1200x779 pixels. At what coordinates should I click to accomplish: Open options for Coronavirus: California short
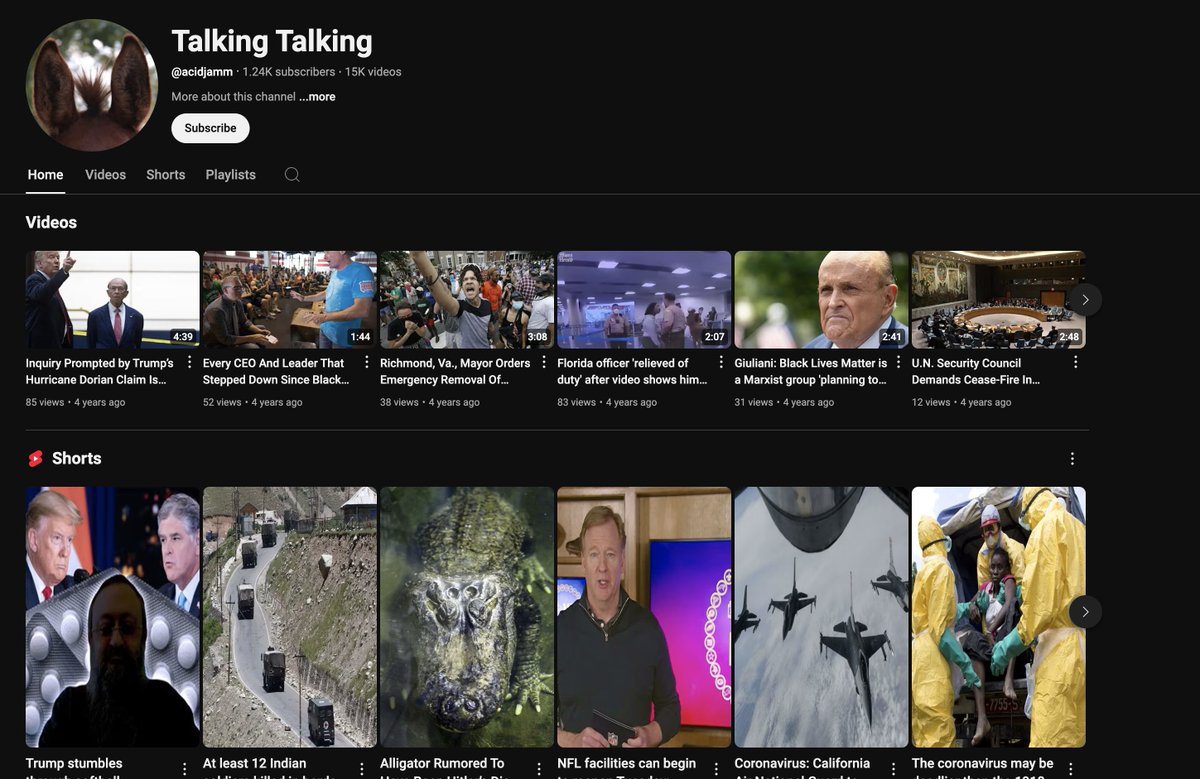click(x=894, y=769)
